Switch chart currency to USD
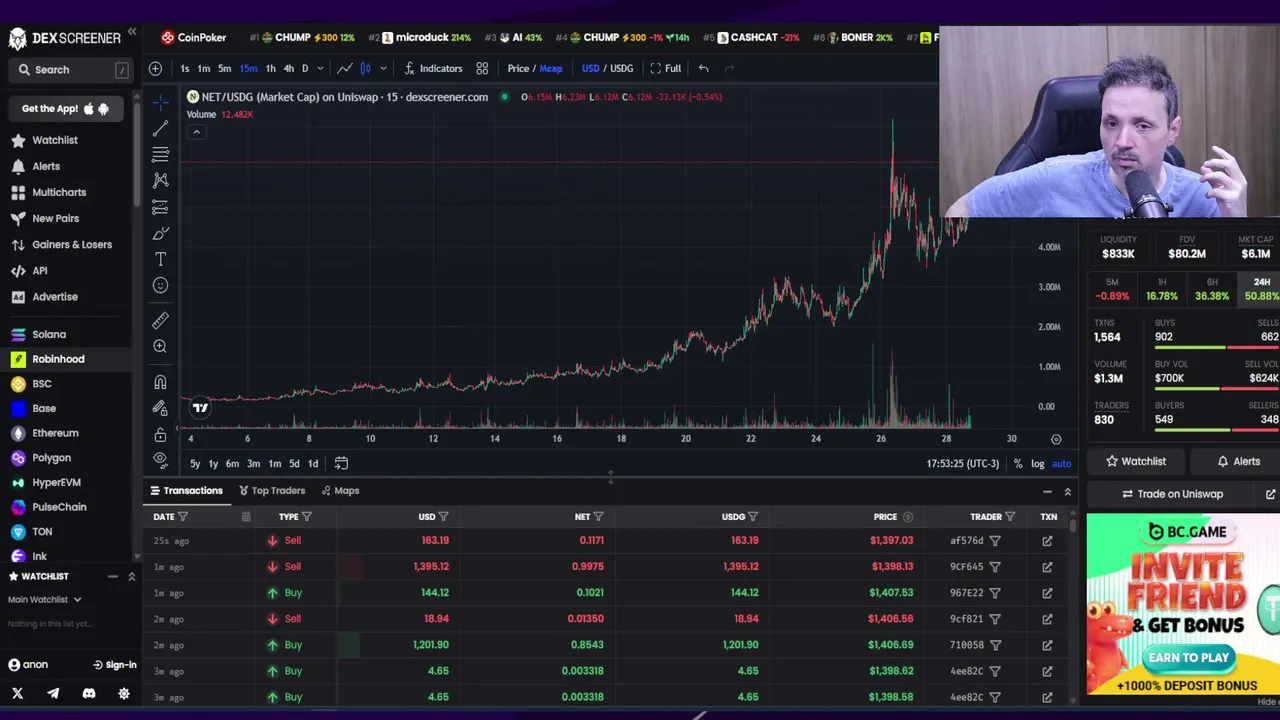The width and height of the screenshot is (1280, 720). [590, 68]
